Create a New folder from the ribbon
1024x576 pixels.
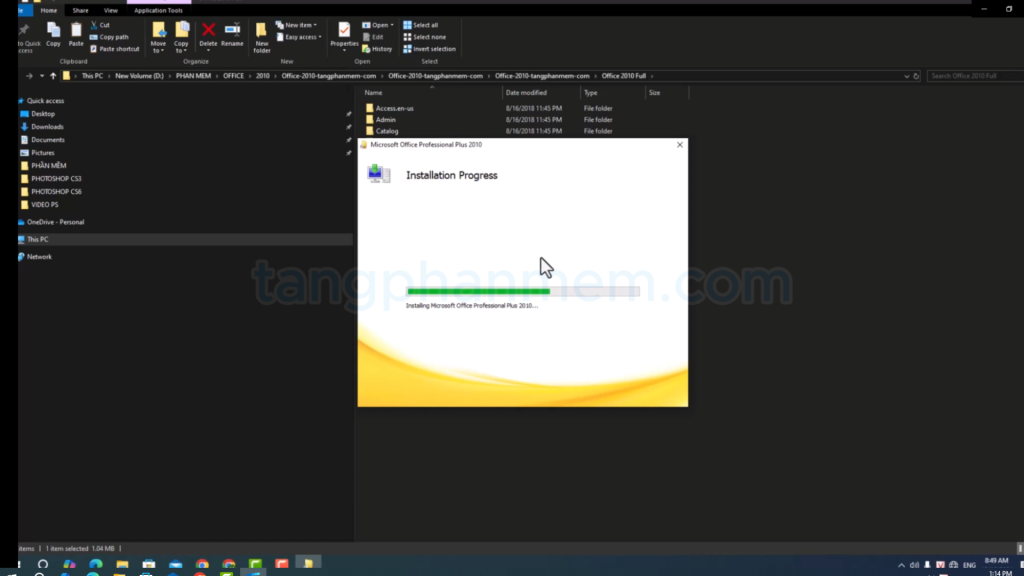click(261, 37)
